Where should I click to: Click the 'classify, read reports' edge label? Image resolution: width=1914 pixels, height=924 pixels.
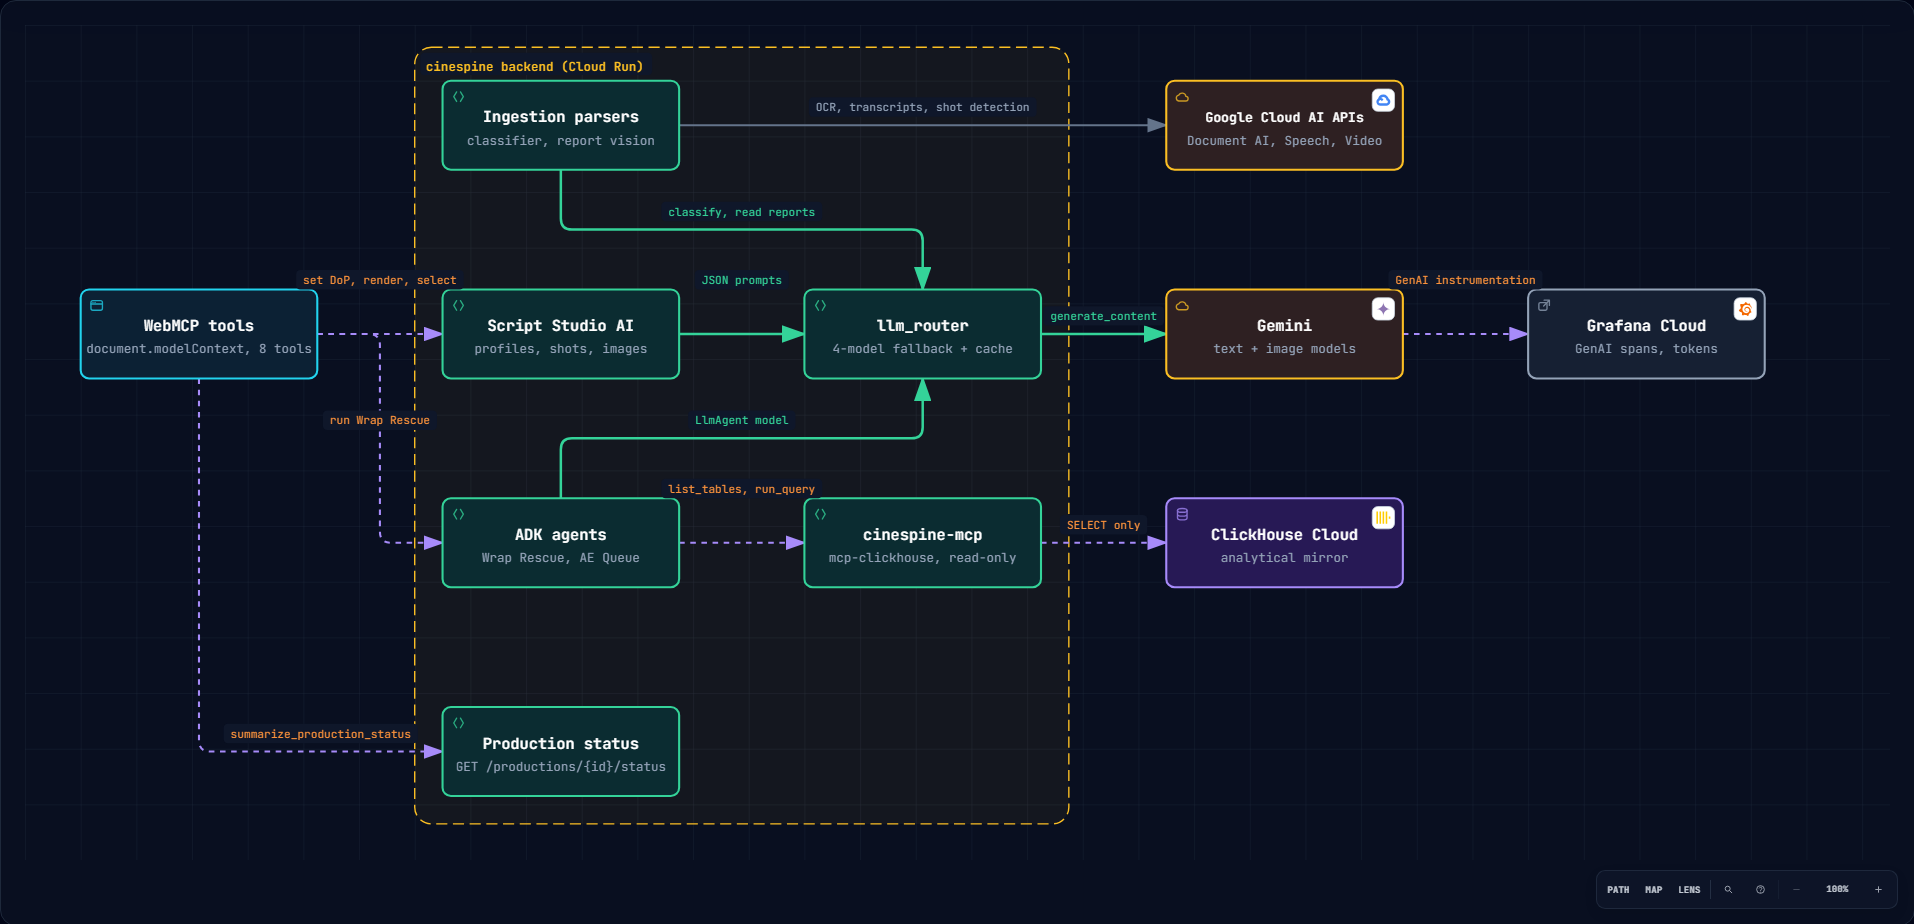741,212
